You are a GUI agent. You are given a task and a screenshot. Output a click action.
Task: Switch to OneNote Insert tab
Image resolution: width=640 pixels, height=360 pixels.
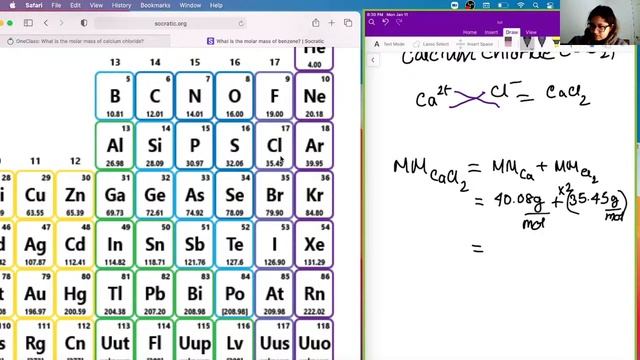491,32
